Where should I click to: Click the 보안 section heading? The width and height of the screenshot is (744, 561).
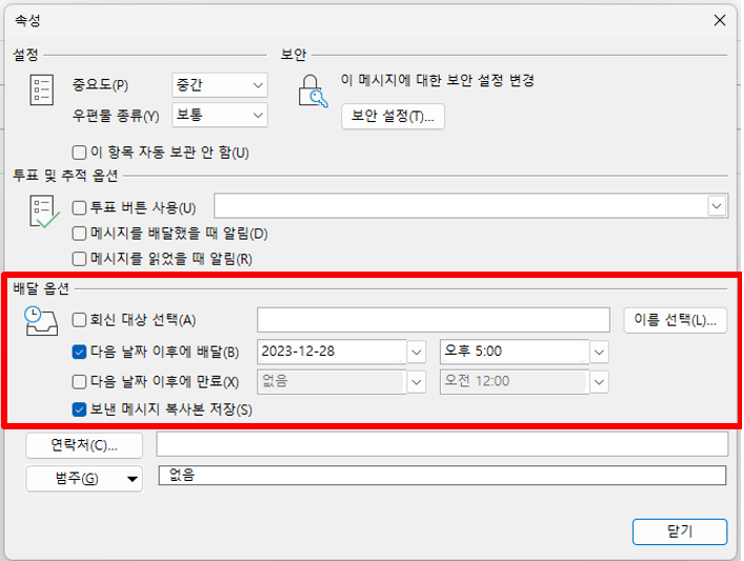[294, 55]
